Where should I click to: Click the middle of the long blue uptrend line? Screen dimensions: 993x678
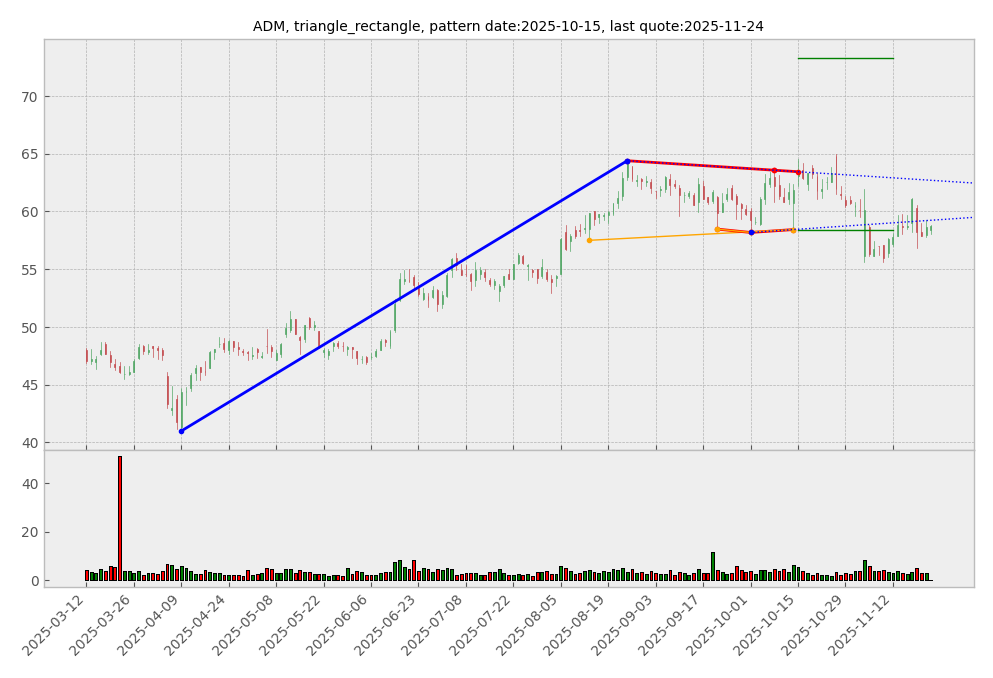[x=404, y=296]
